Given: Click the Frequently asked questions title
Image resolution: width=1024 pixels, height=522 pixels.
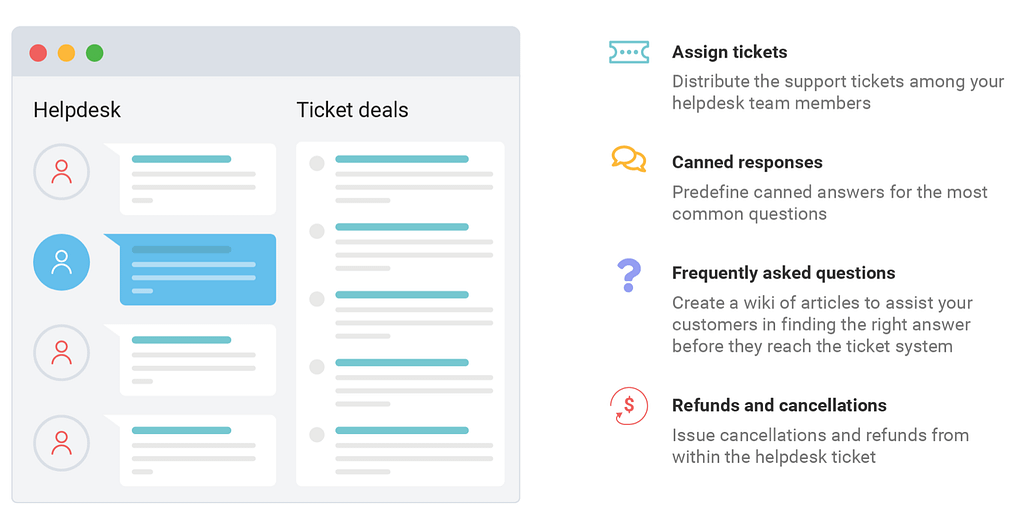Looking at the screenshot, I should (x=784, y=273).
